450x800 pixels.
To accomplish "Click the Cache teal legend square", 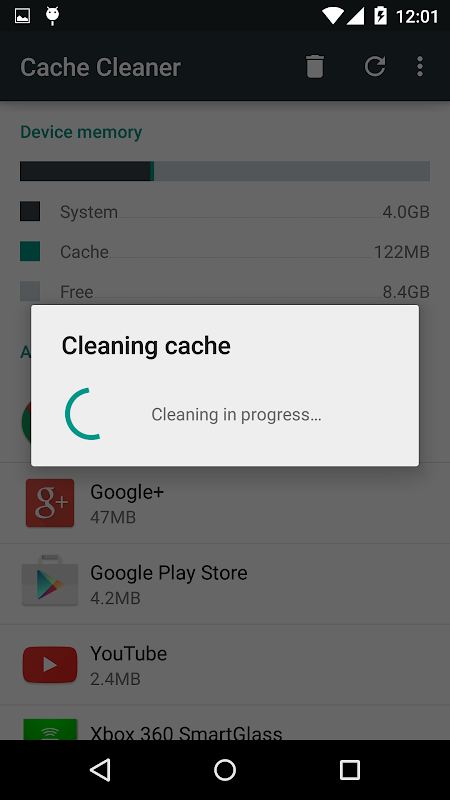I will tap(30, 251).
